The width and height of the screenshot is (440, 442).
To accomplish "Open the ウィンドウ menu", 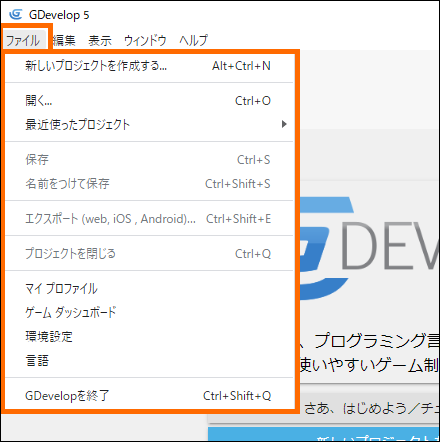I will point(145,40).
